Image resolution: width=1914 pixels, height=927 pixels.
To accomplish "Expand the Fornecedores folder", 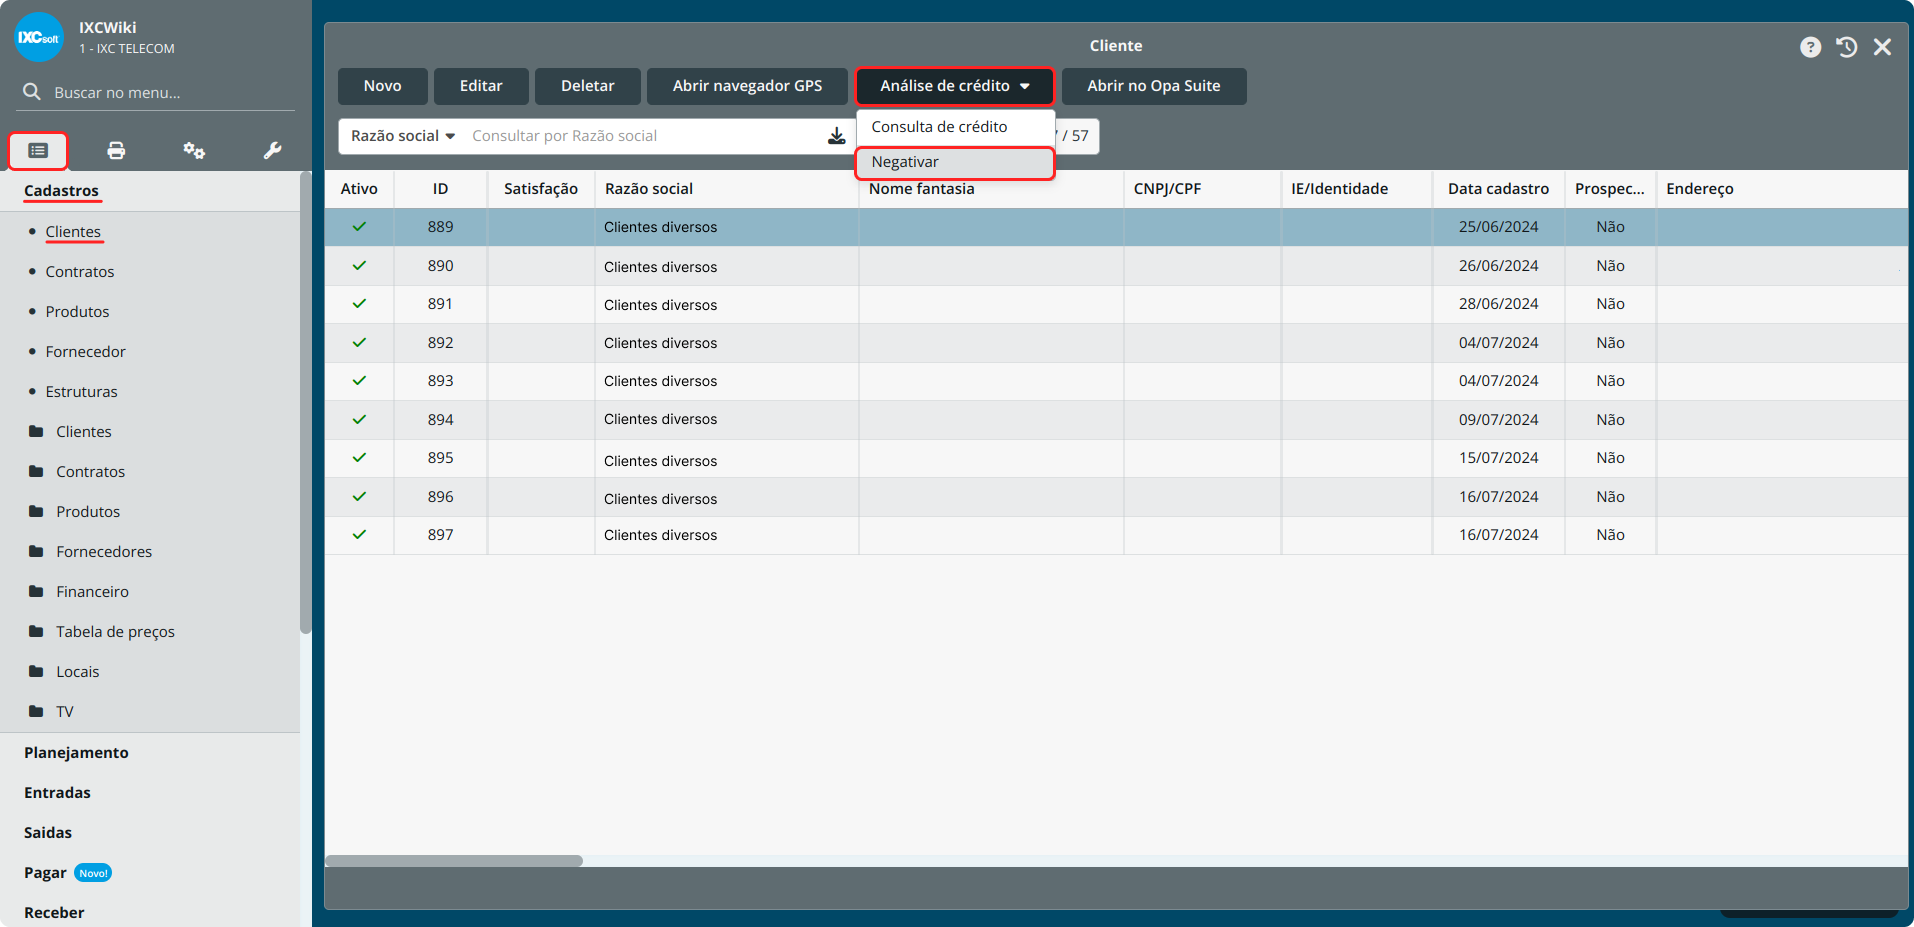I will click(x=104, y=551).
